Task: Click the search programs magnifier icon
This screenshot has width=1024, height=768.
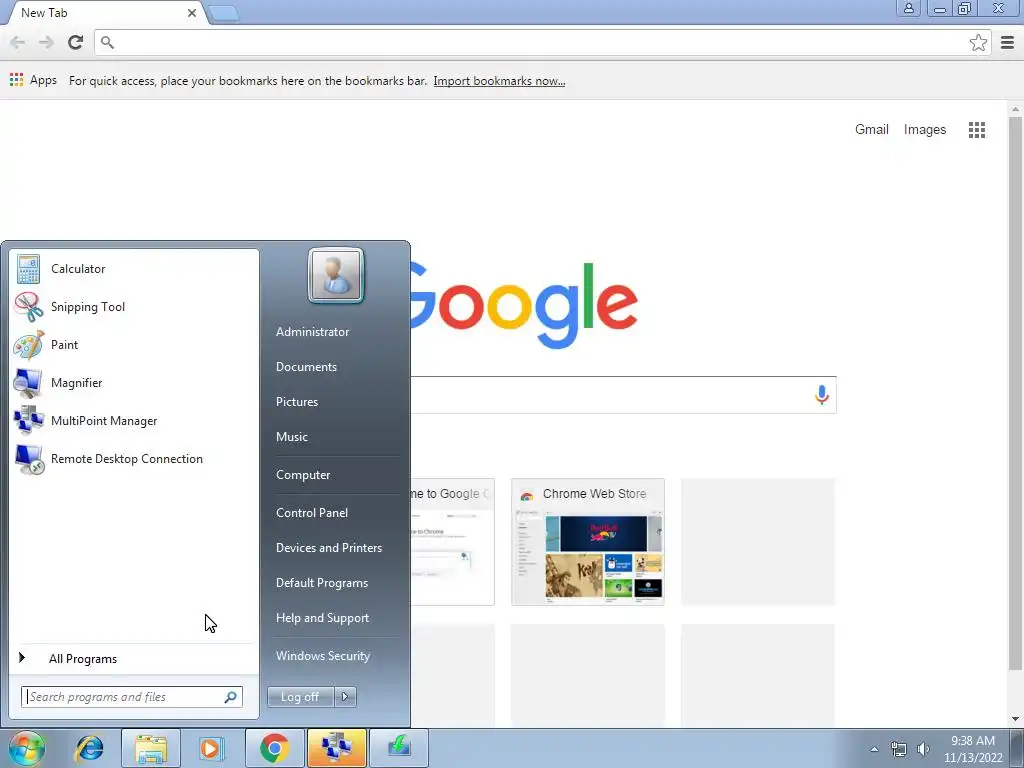Action: coord(231,697)
